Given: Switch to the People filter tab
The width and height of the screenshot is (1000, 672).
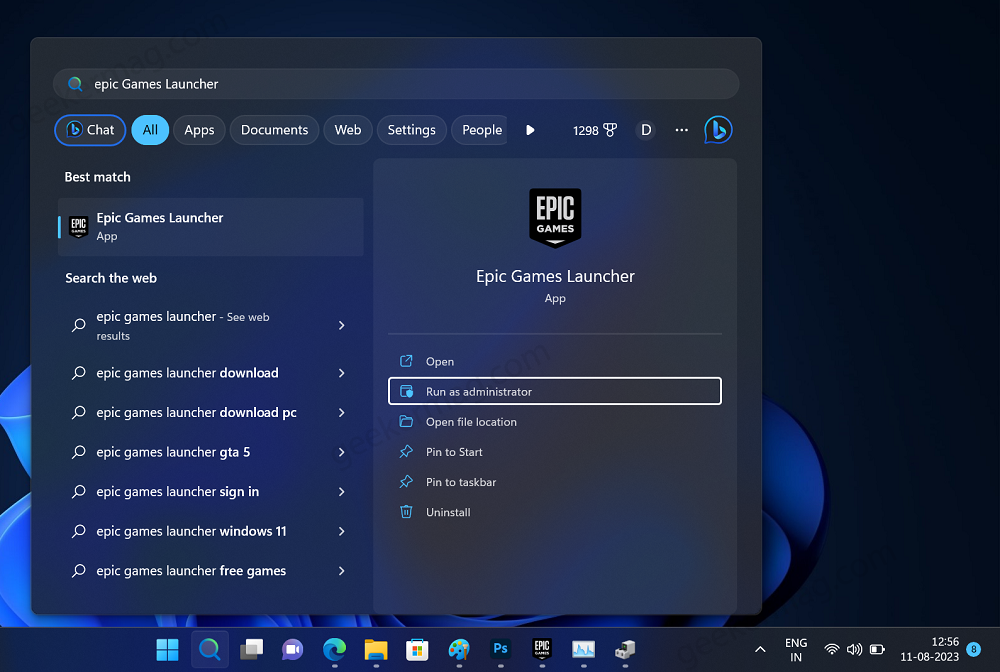Looking at the screenshot, I should point(480,130).
